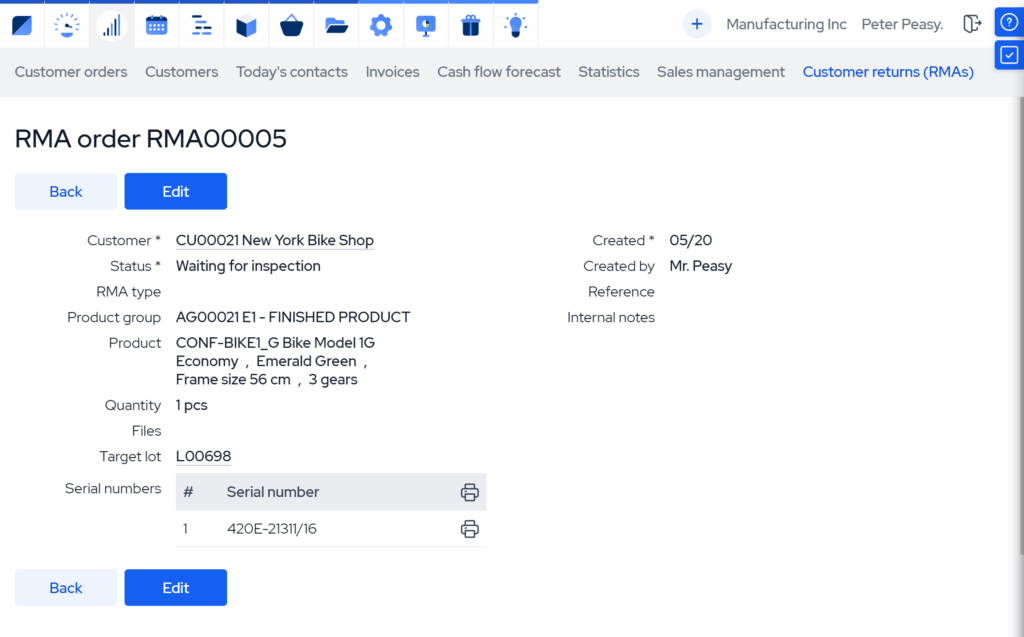1024x637 pixels.
Task: Open the CRM gauge icon
Action: (66, 24)
